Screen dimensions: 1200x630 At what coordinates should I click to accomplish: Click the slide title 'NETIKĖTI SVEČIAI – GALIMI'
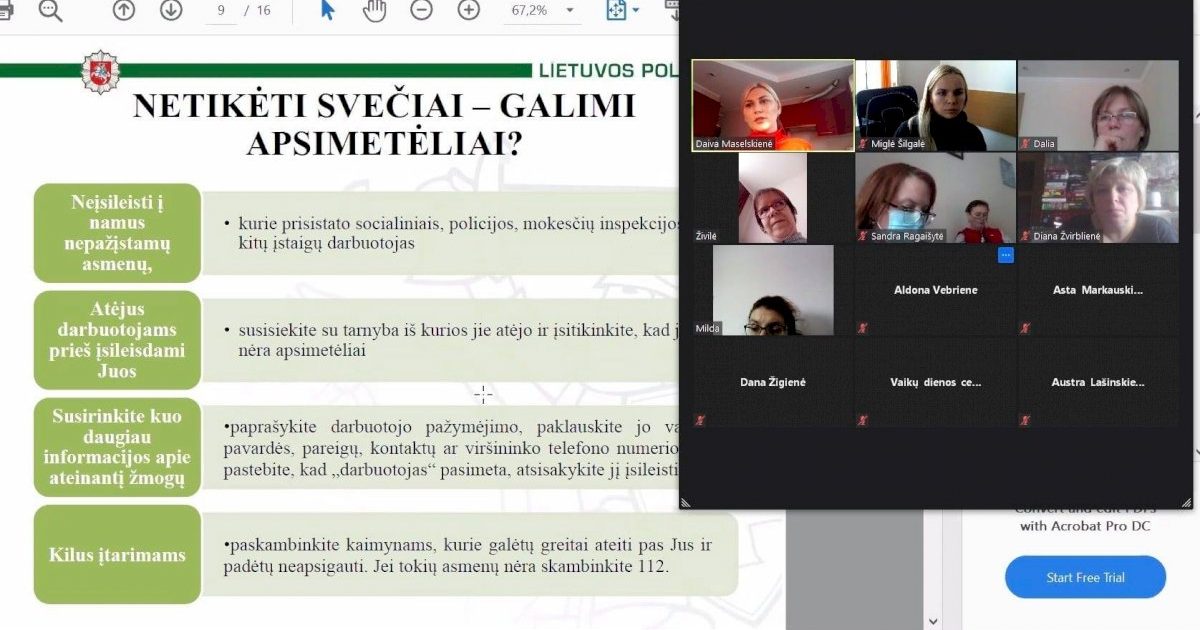click(384, 108)
